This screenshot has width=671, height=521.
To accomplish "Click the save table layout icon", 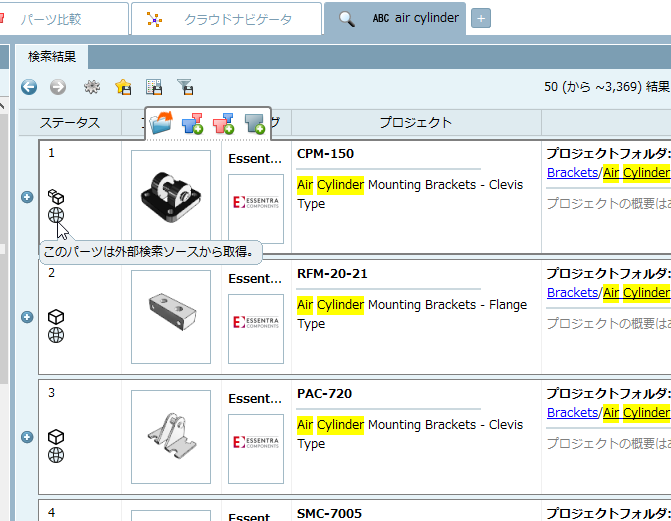I will 154,87.
